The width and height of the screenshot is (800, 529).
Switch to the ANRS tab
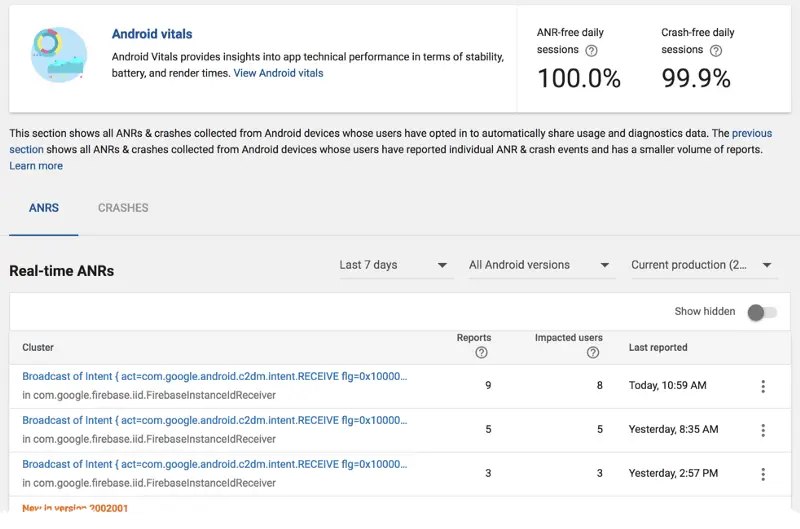44,208
